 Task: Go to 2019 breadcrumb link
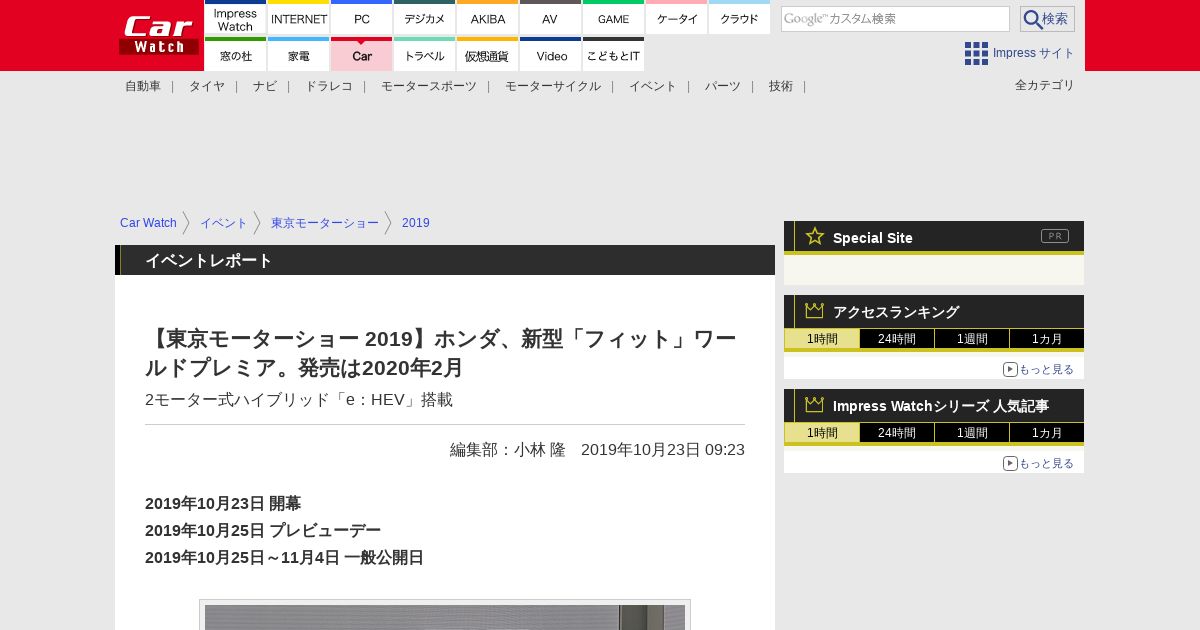point(416,223)
